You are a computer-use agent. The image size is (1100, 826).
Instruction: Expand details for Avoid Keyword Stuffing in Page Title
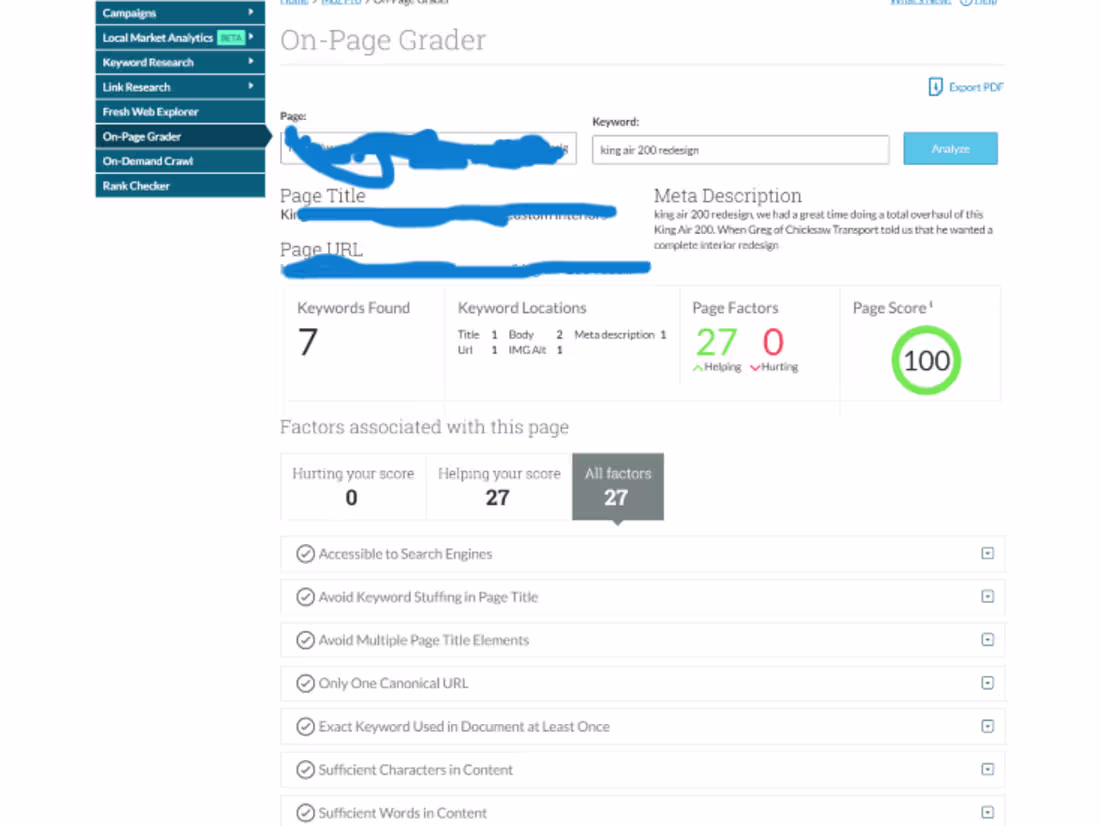(988, 597)
